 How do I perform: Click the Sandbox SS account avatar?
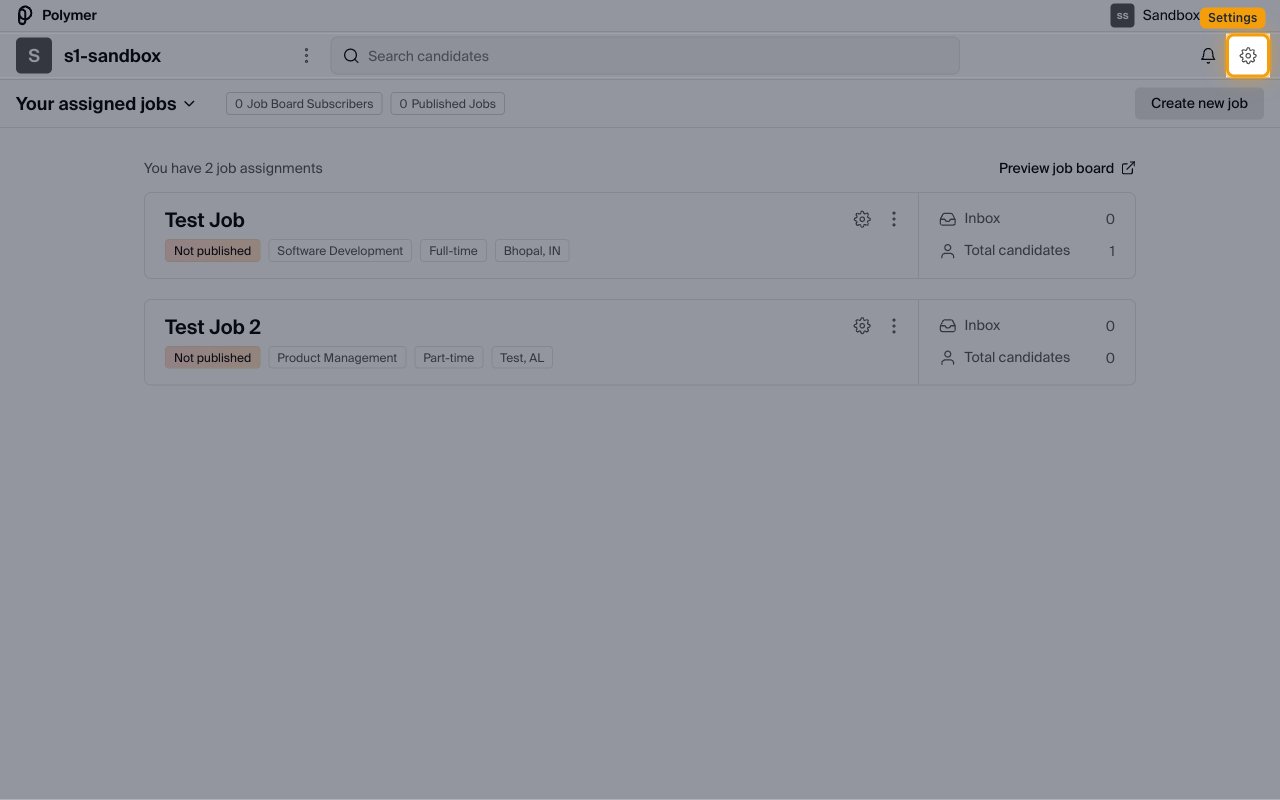click(1122, 15)
